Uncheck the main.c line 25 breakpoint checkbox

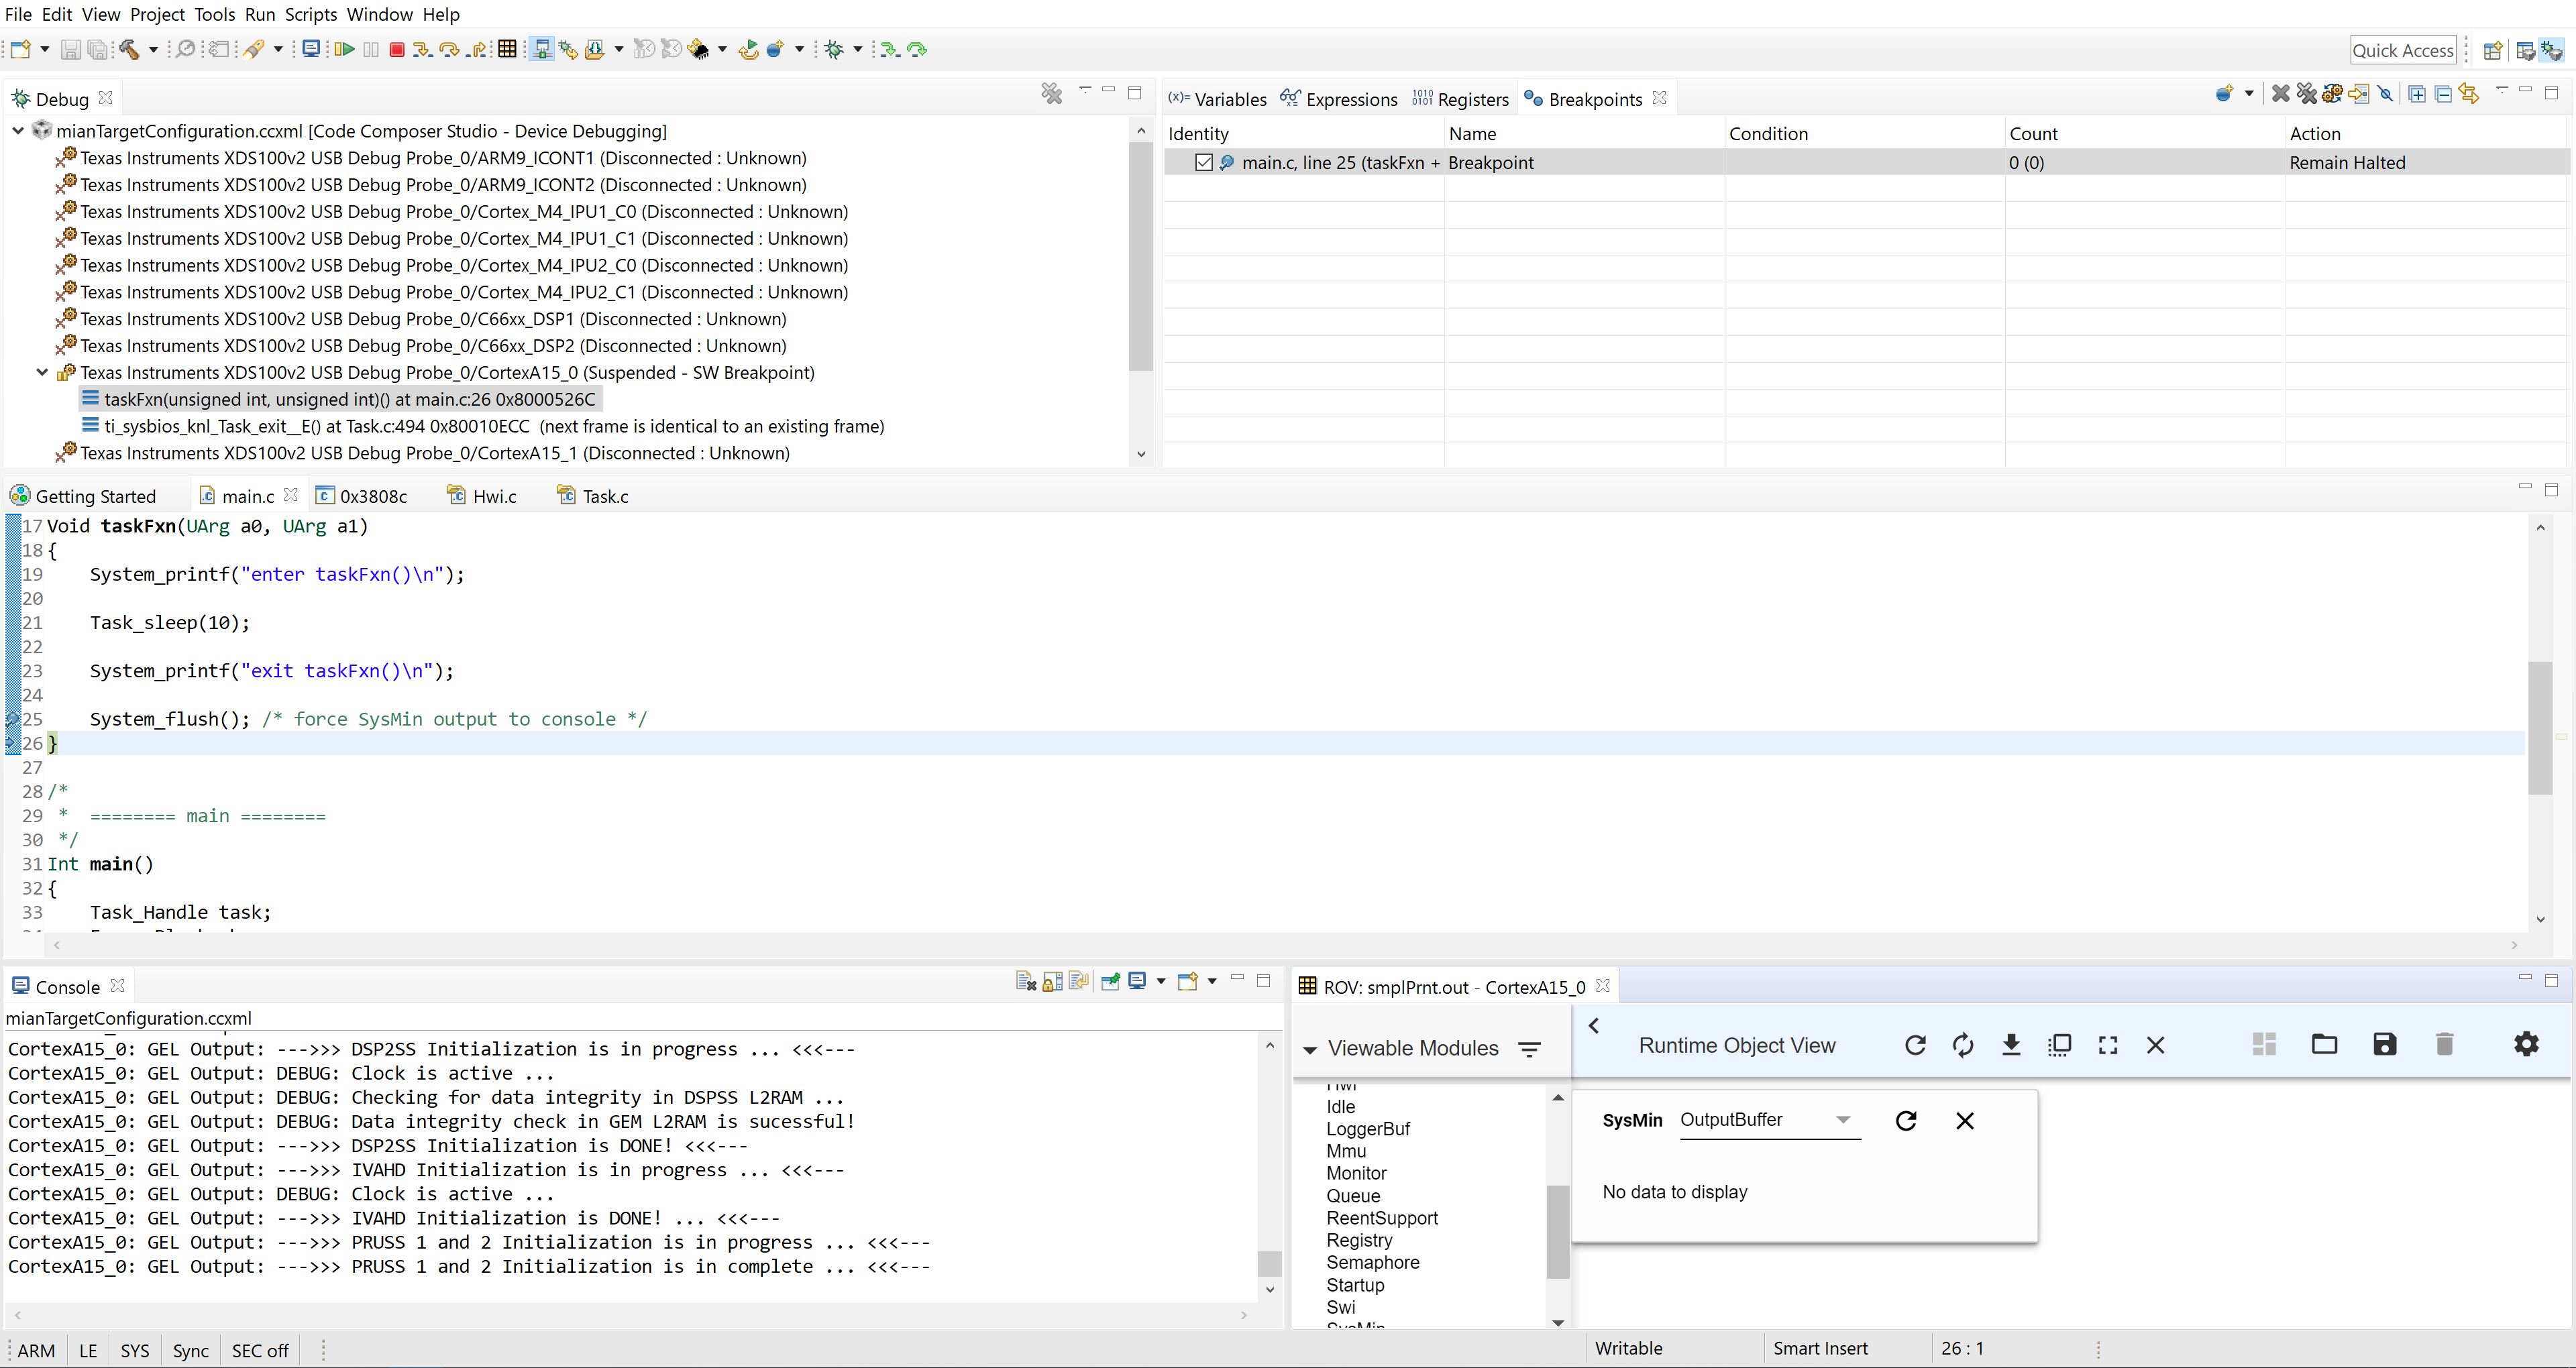click(x=1204, y=162)
